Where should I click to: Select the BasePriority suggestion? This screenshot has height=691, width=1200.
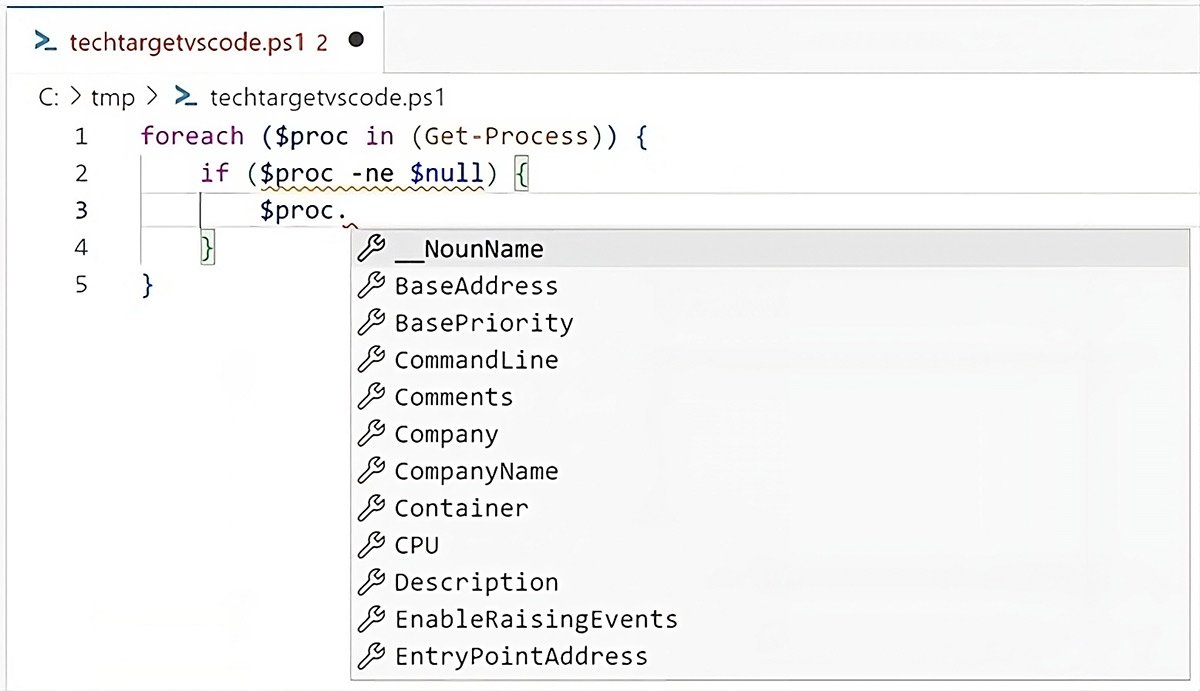click(x=483, y=323)
